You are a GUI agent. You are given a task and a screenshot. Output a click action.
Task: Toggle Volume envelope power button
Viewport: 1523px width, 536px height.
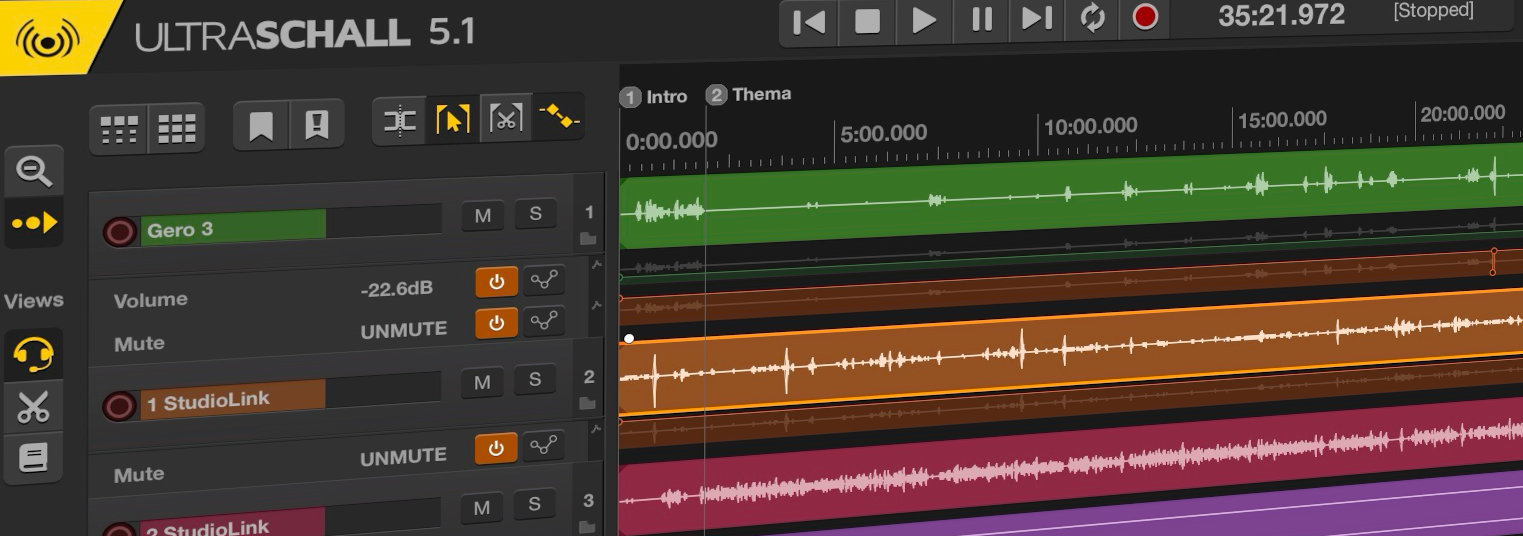[x=496, y=283]
